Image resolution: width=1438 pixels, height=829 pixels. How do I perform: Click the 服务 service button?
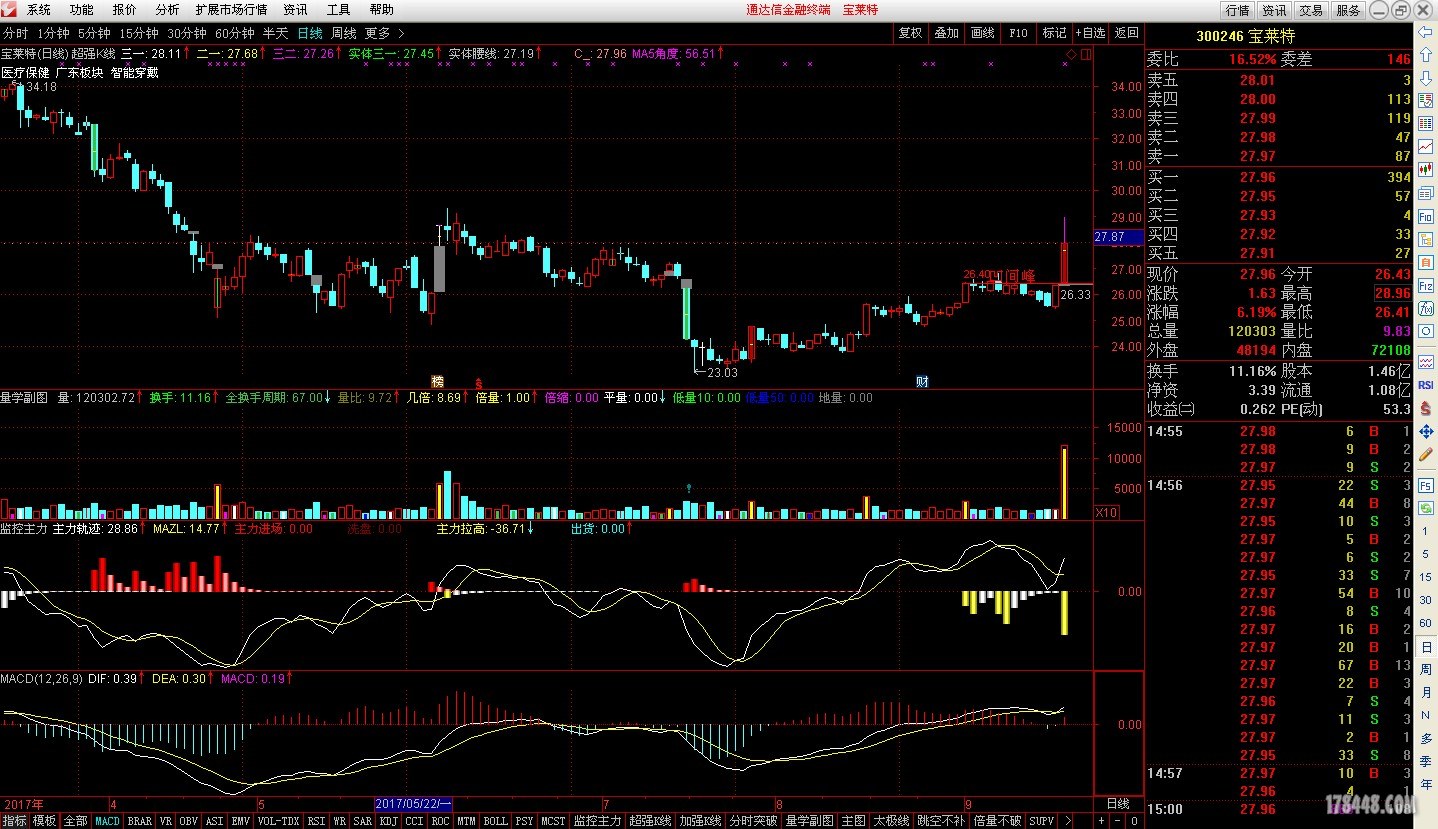click(1348, 10)
